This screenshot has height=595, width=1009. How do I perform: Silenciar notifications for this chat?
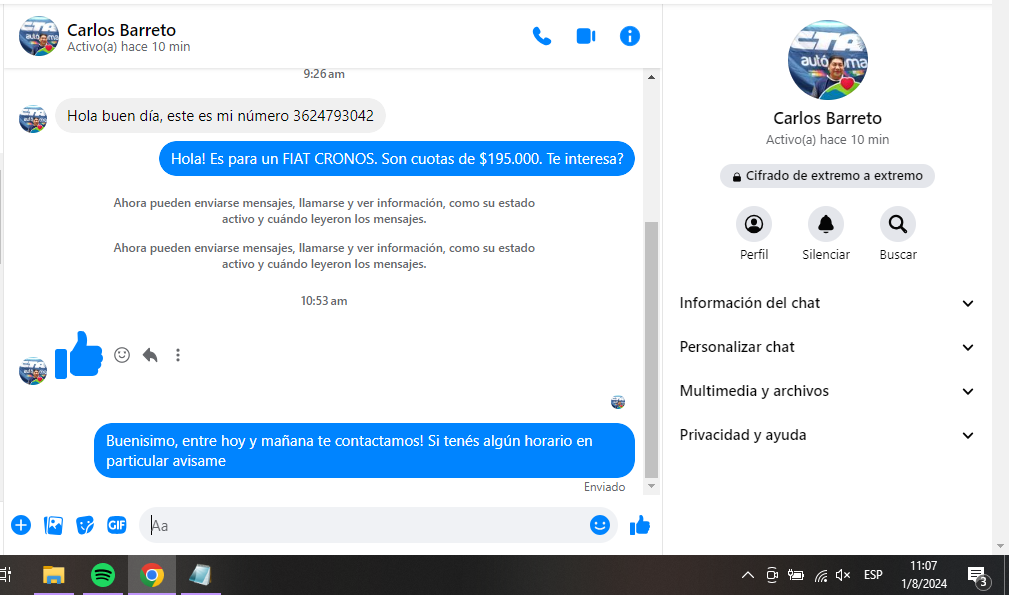point(825,225)
